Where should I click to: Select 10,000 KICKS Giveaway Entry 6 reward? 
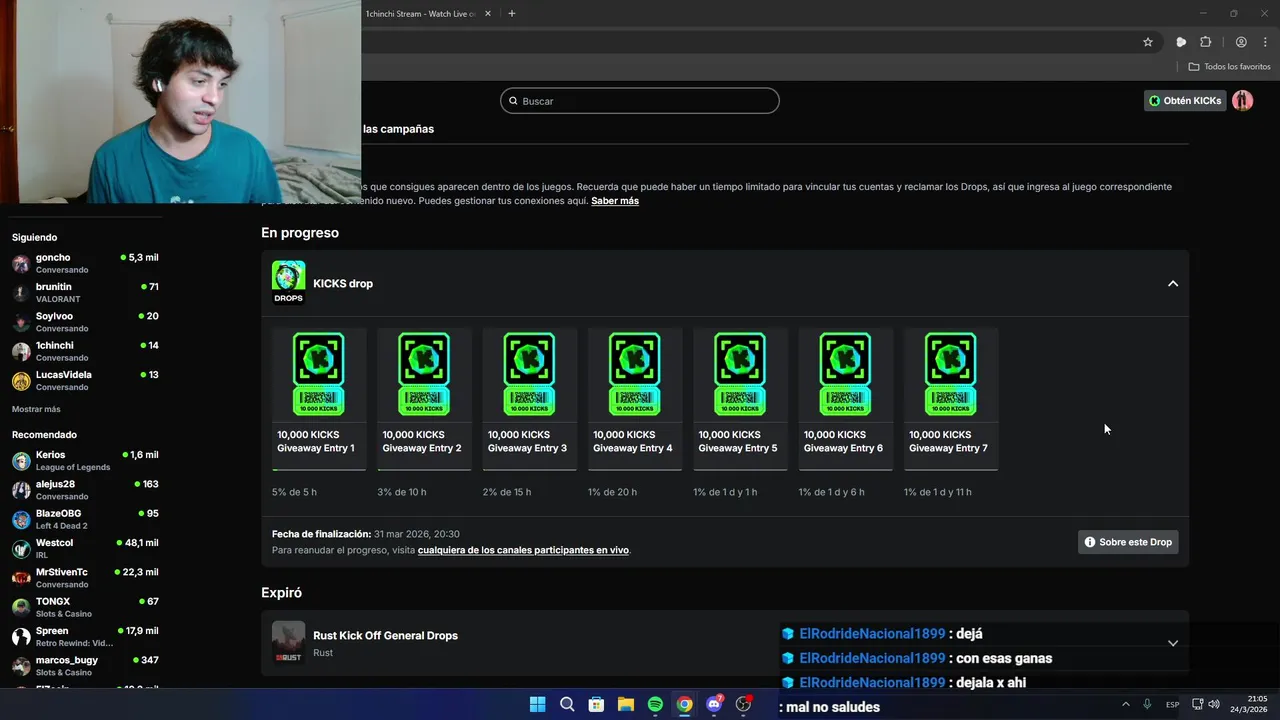[845, 398]
